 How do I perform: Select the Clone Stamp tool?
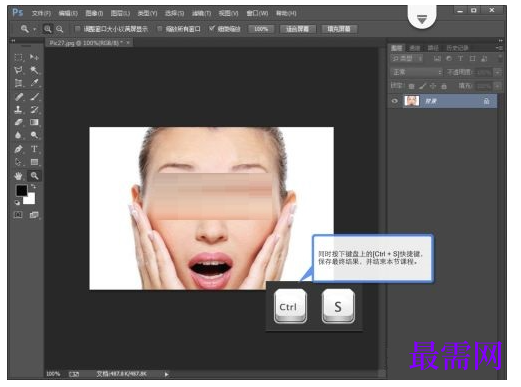(x=19, y=109)
